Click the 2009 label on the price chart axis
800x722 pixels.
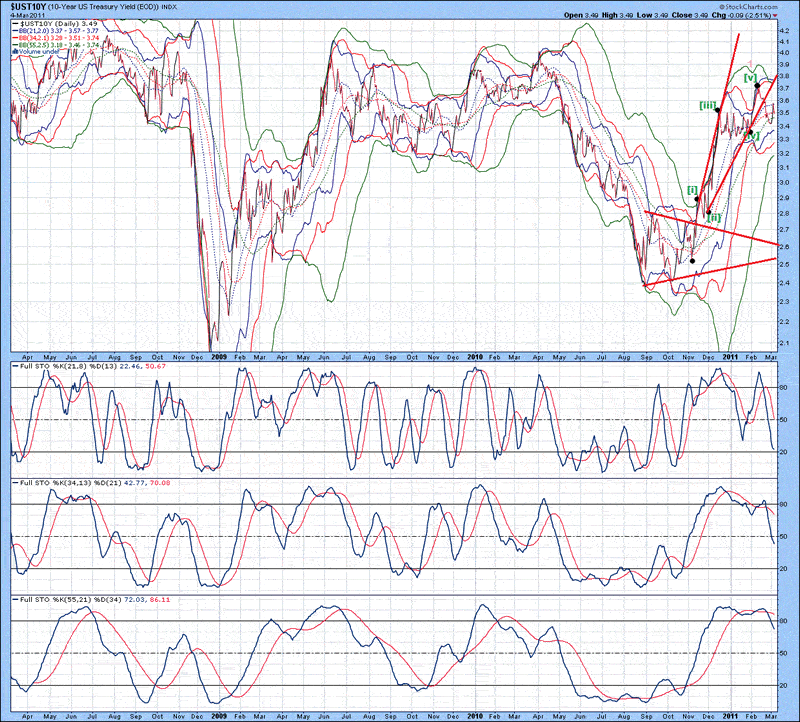pyautogui.click(x=217, y=355)
